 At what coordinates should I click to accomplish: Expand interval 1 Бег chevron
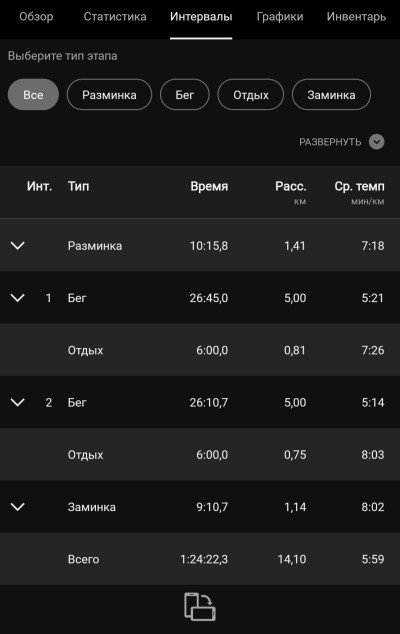click(x=17, y=298)
